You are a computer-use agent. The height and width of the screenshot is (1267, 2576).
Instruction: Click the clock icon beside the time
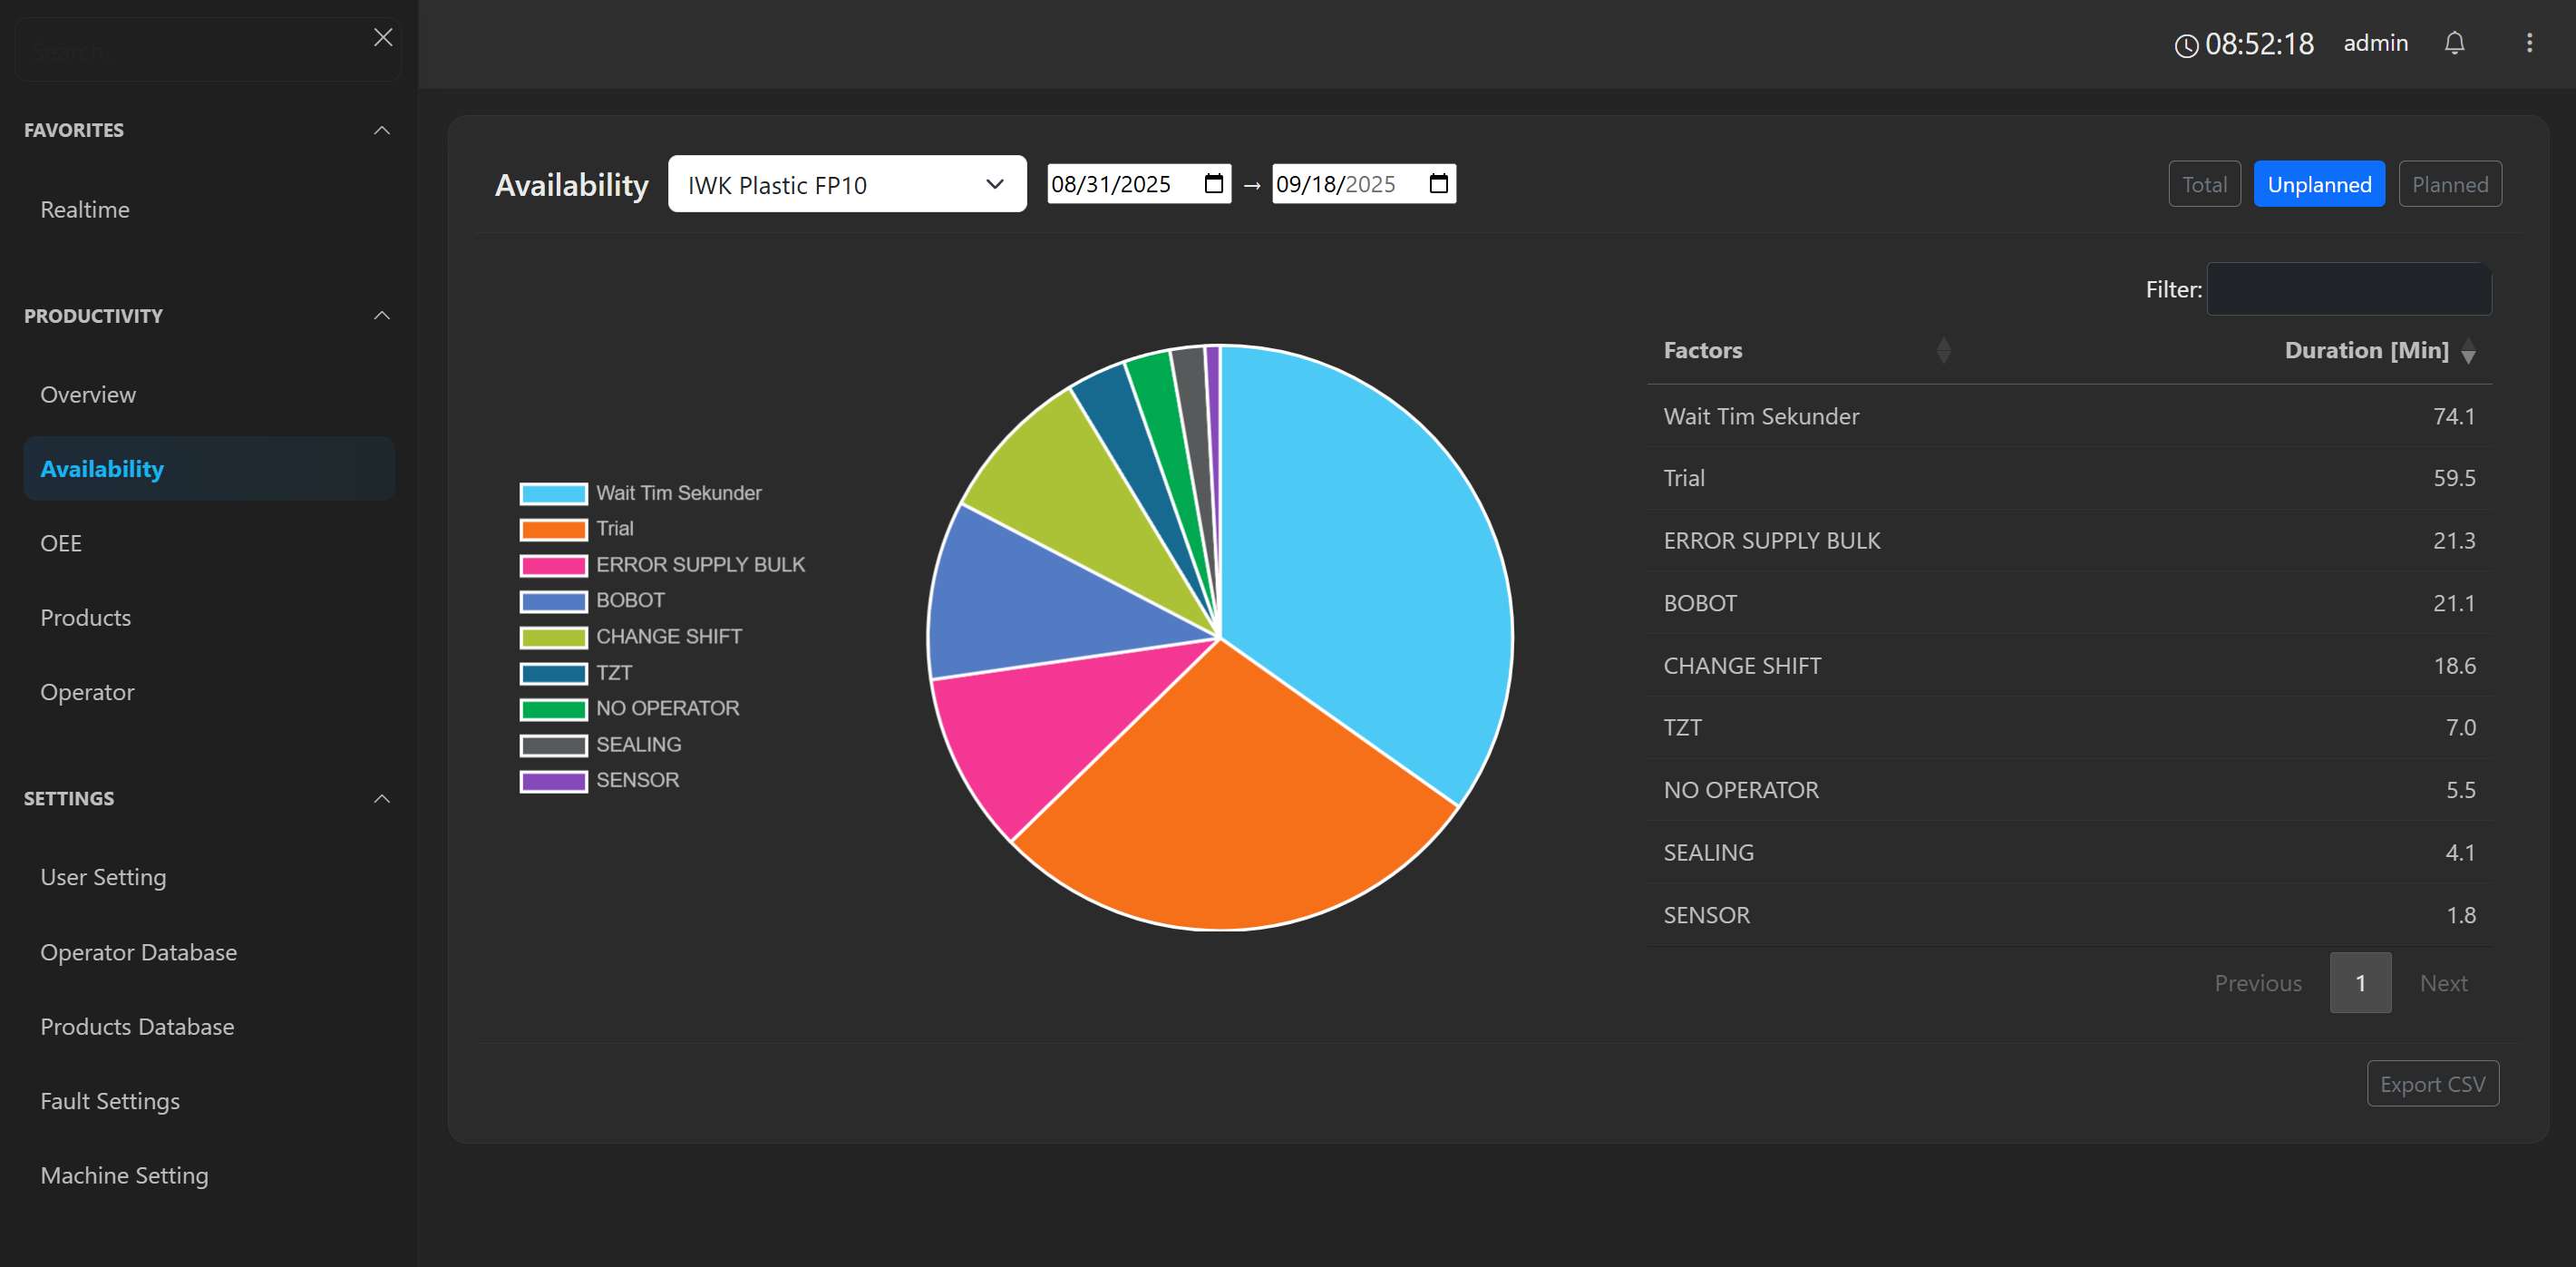pos(2186,45)
